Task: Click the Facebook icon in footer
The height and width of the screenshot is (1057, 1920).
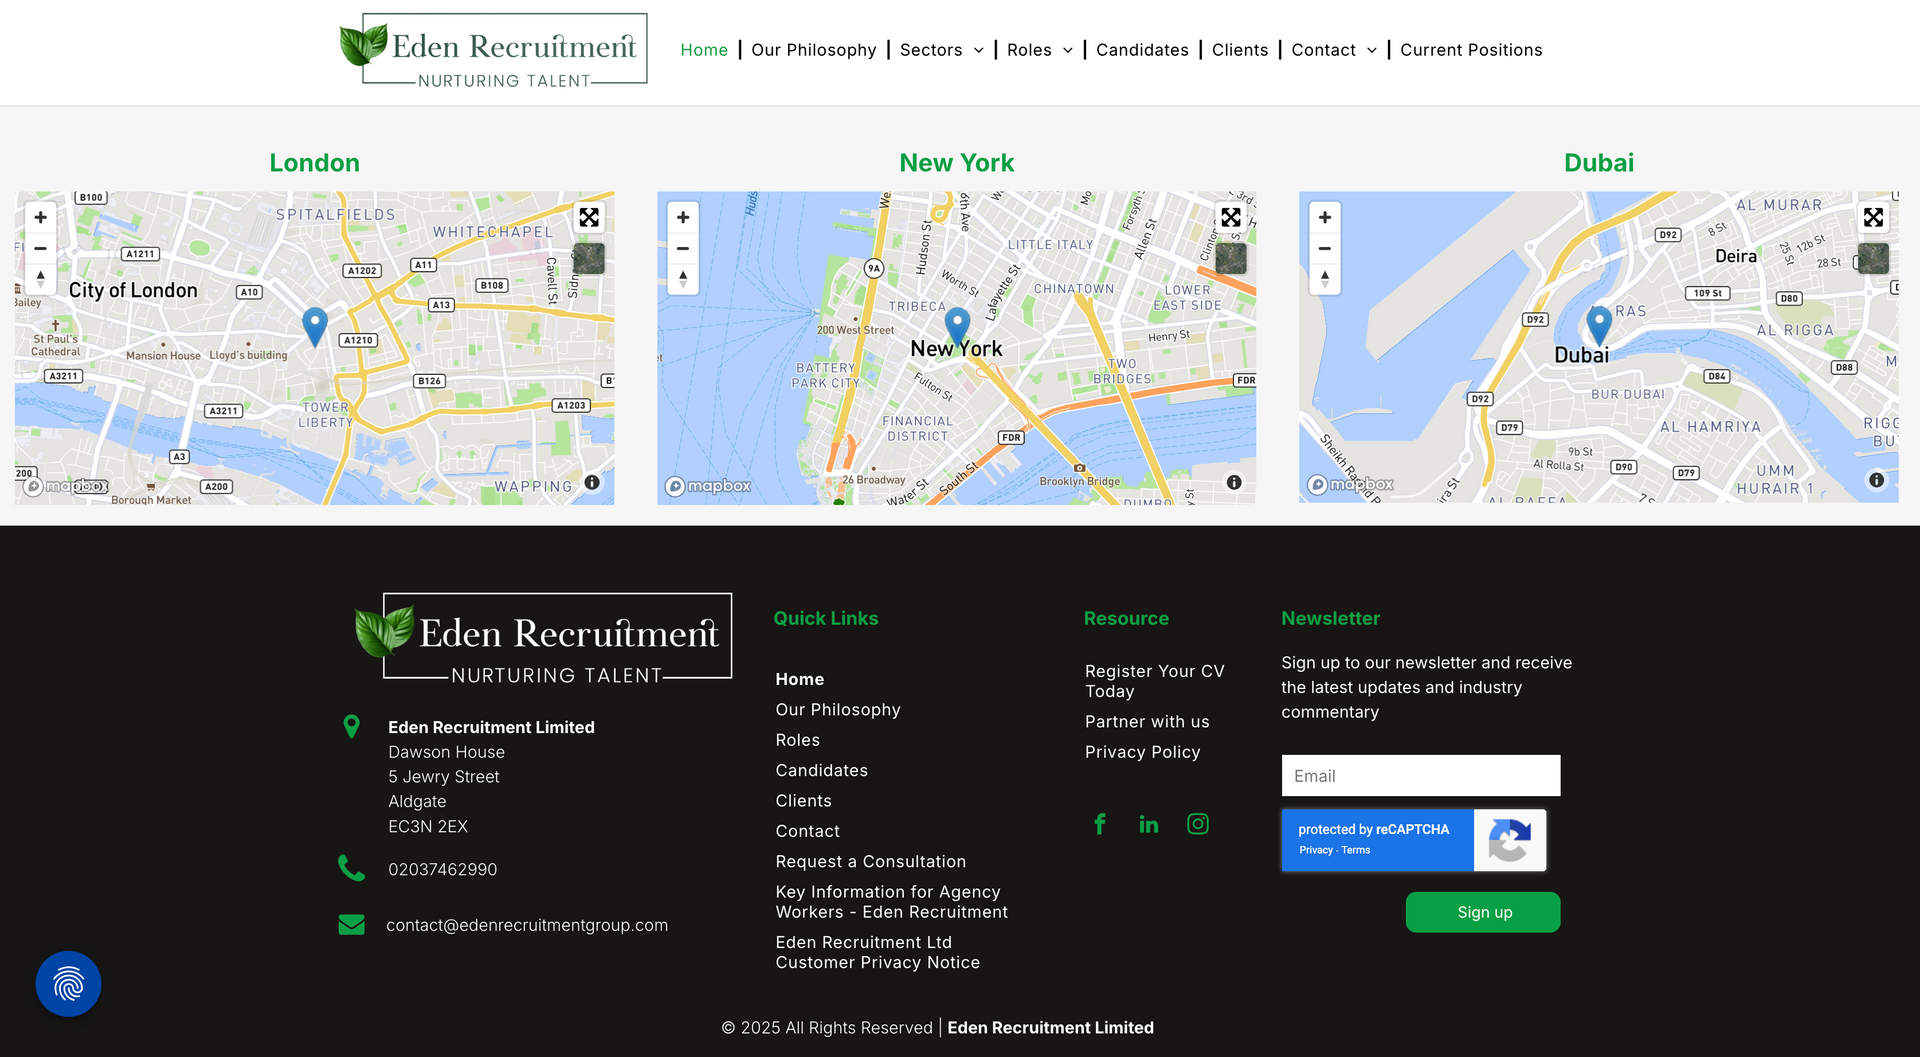Action: pyautogui.click(x=1100, y=824)
